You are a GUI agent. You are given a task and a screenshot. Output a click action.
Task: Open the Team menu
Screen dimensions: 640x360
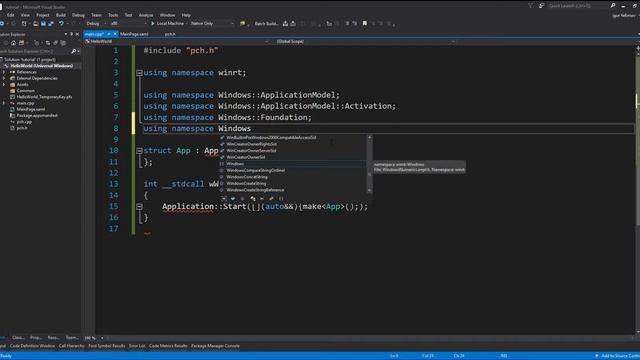point(96,15)
